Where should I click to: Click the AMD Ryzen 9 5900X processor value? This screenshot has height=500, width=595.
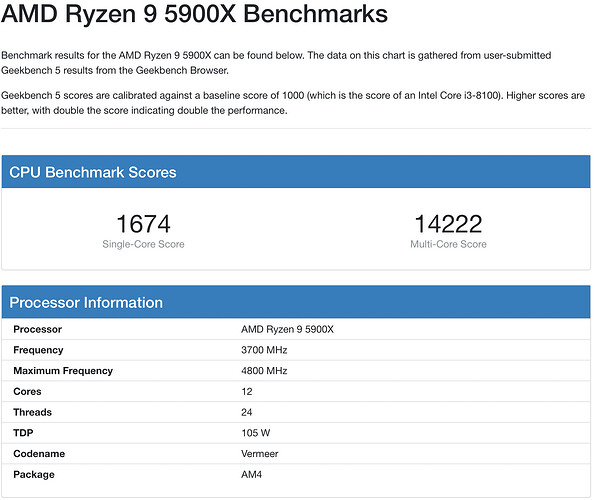tap(287, 329)
